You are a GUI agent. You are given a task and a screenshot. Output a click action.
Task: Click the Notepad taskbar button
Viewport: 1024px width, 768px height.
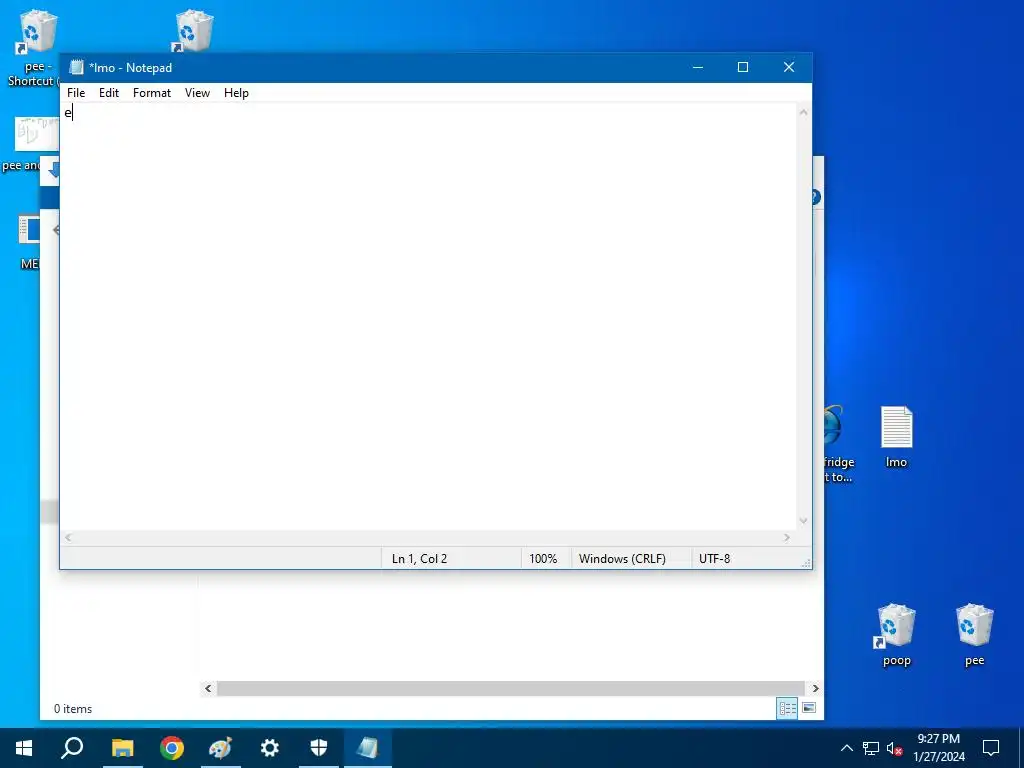368,748
